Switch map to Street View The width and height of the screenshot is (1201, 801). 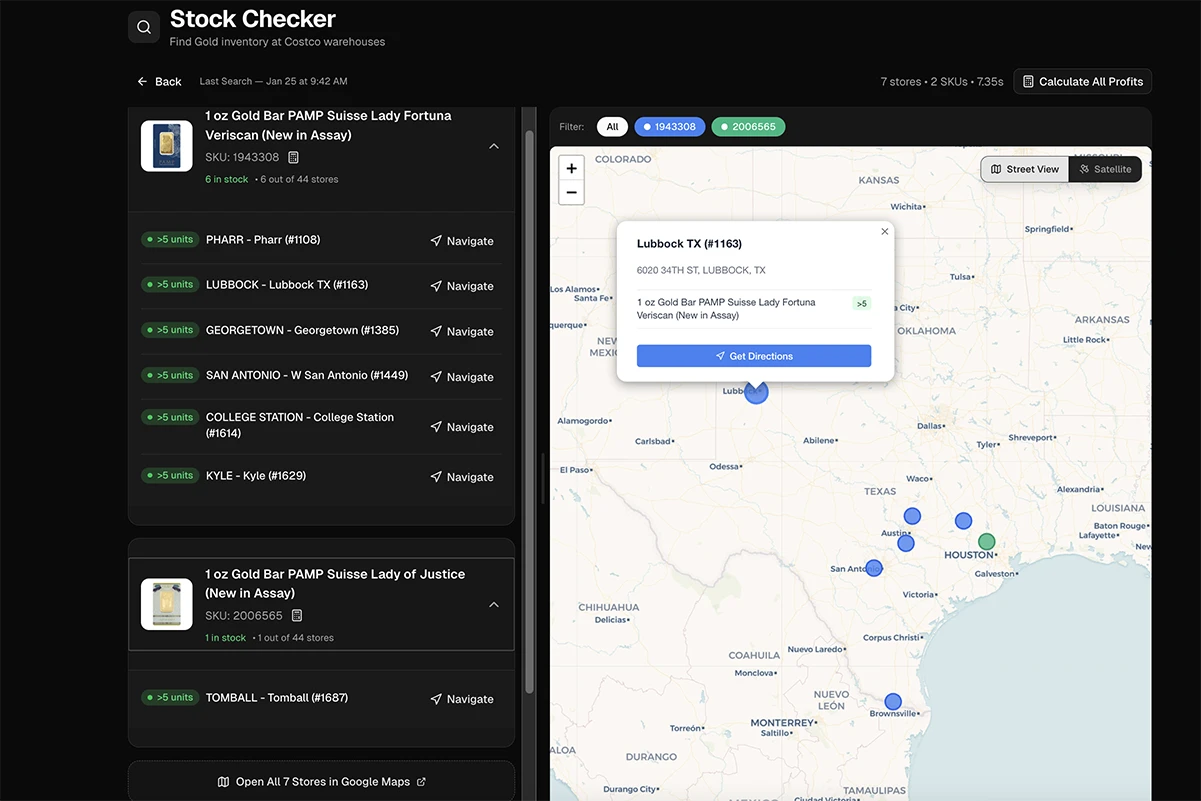[1025, 169]
